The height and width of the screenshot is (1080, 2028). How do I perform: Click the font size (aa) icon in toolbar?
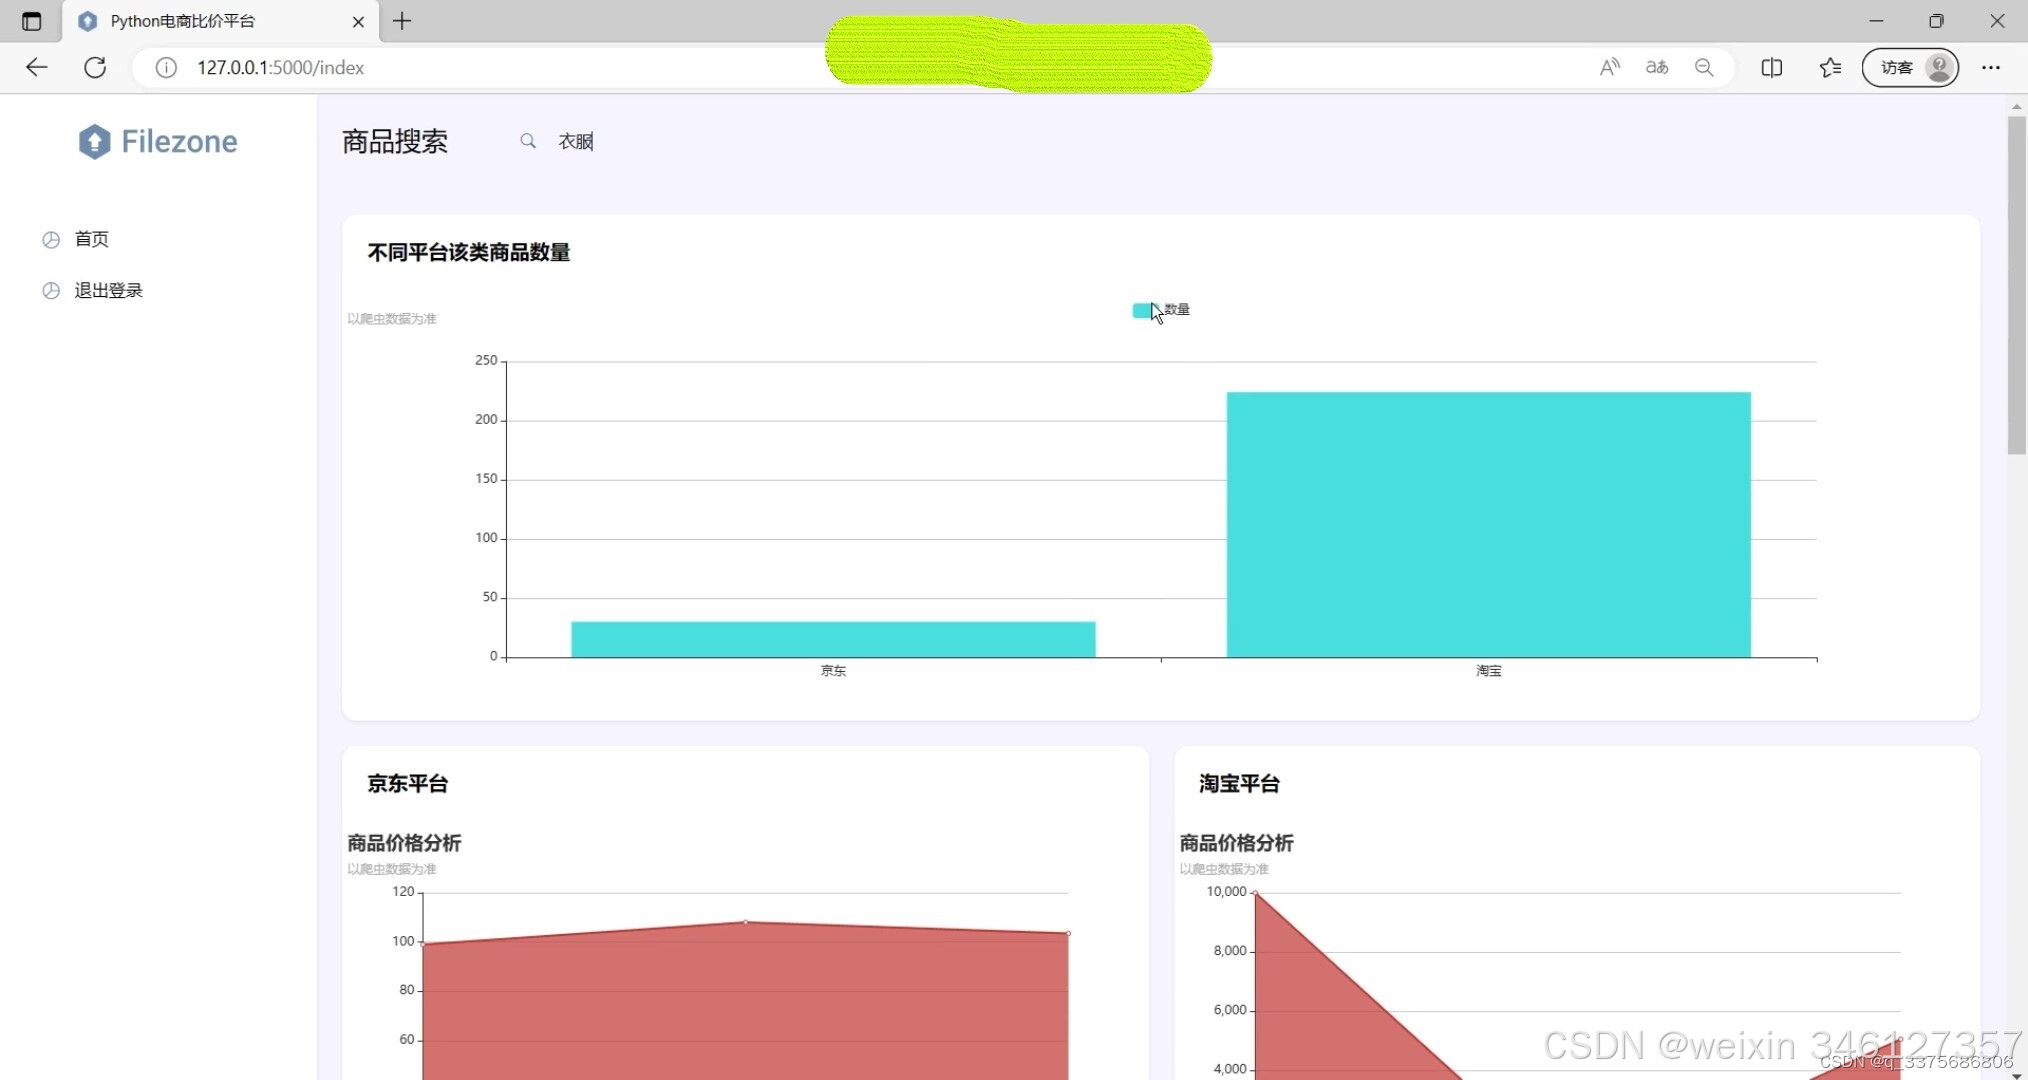[x=1657, y=67]
